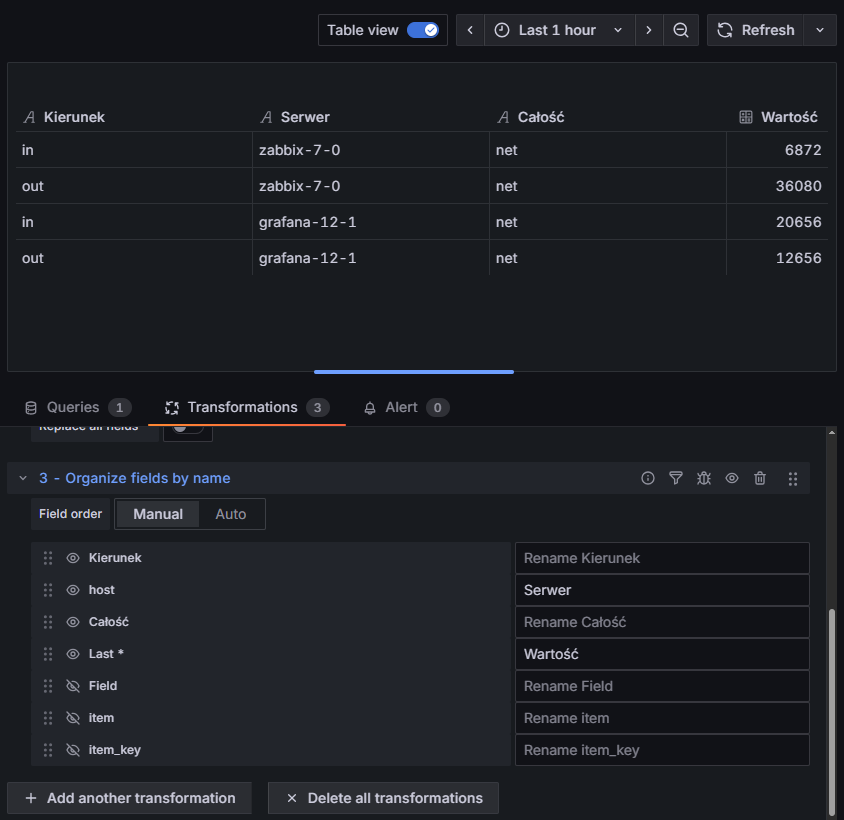The image size is (844, 820).
Task: Click Add another transformation button
Action: [x=129, y=798]
